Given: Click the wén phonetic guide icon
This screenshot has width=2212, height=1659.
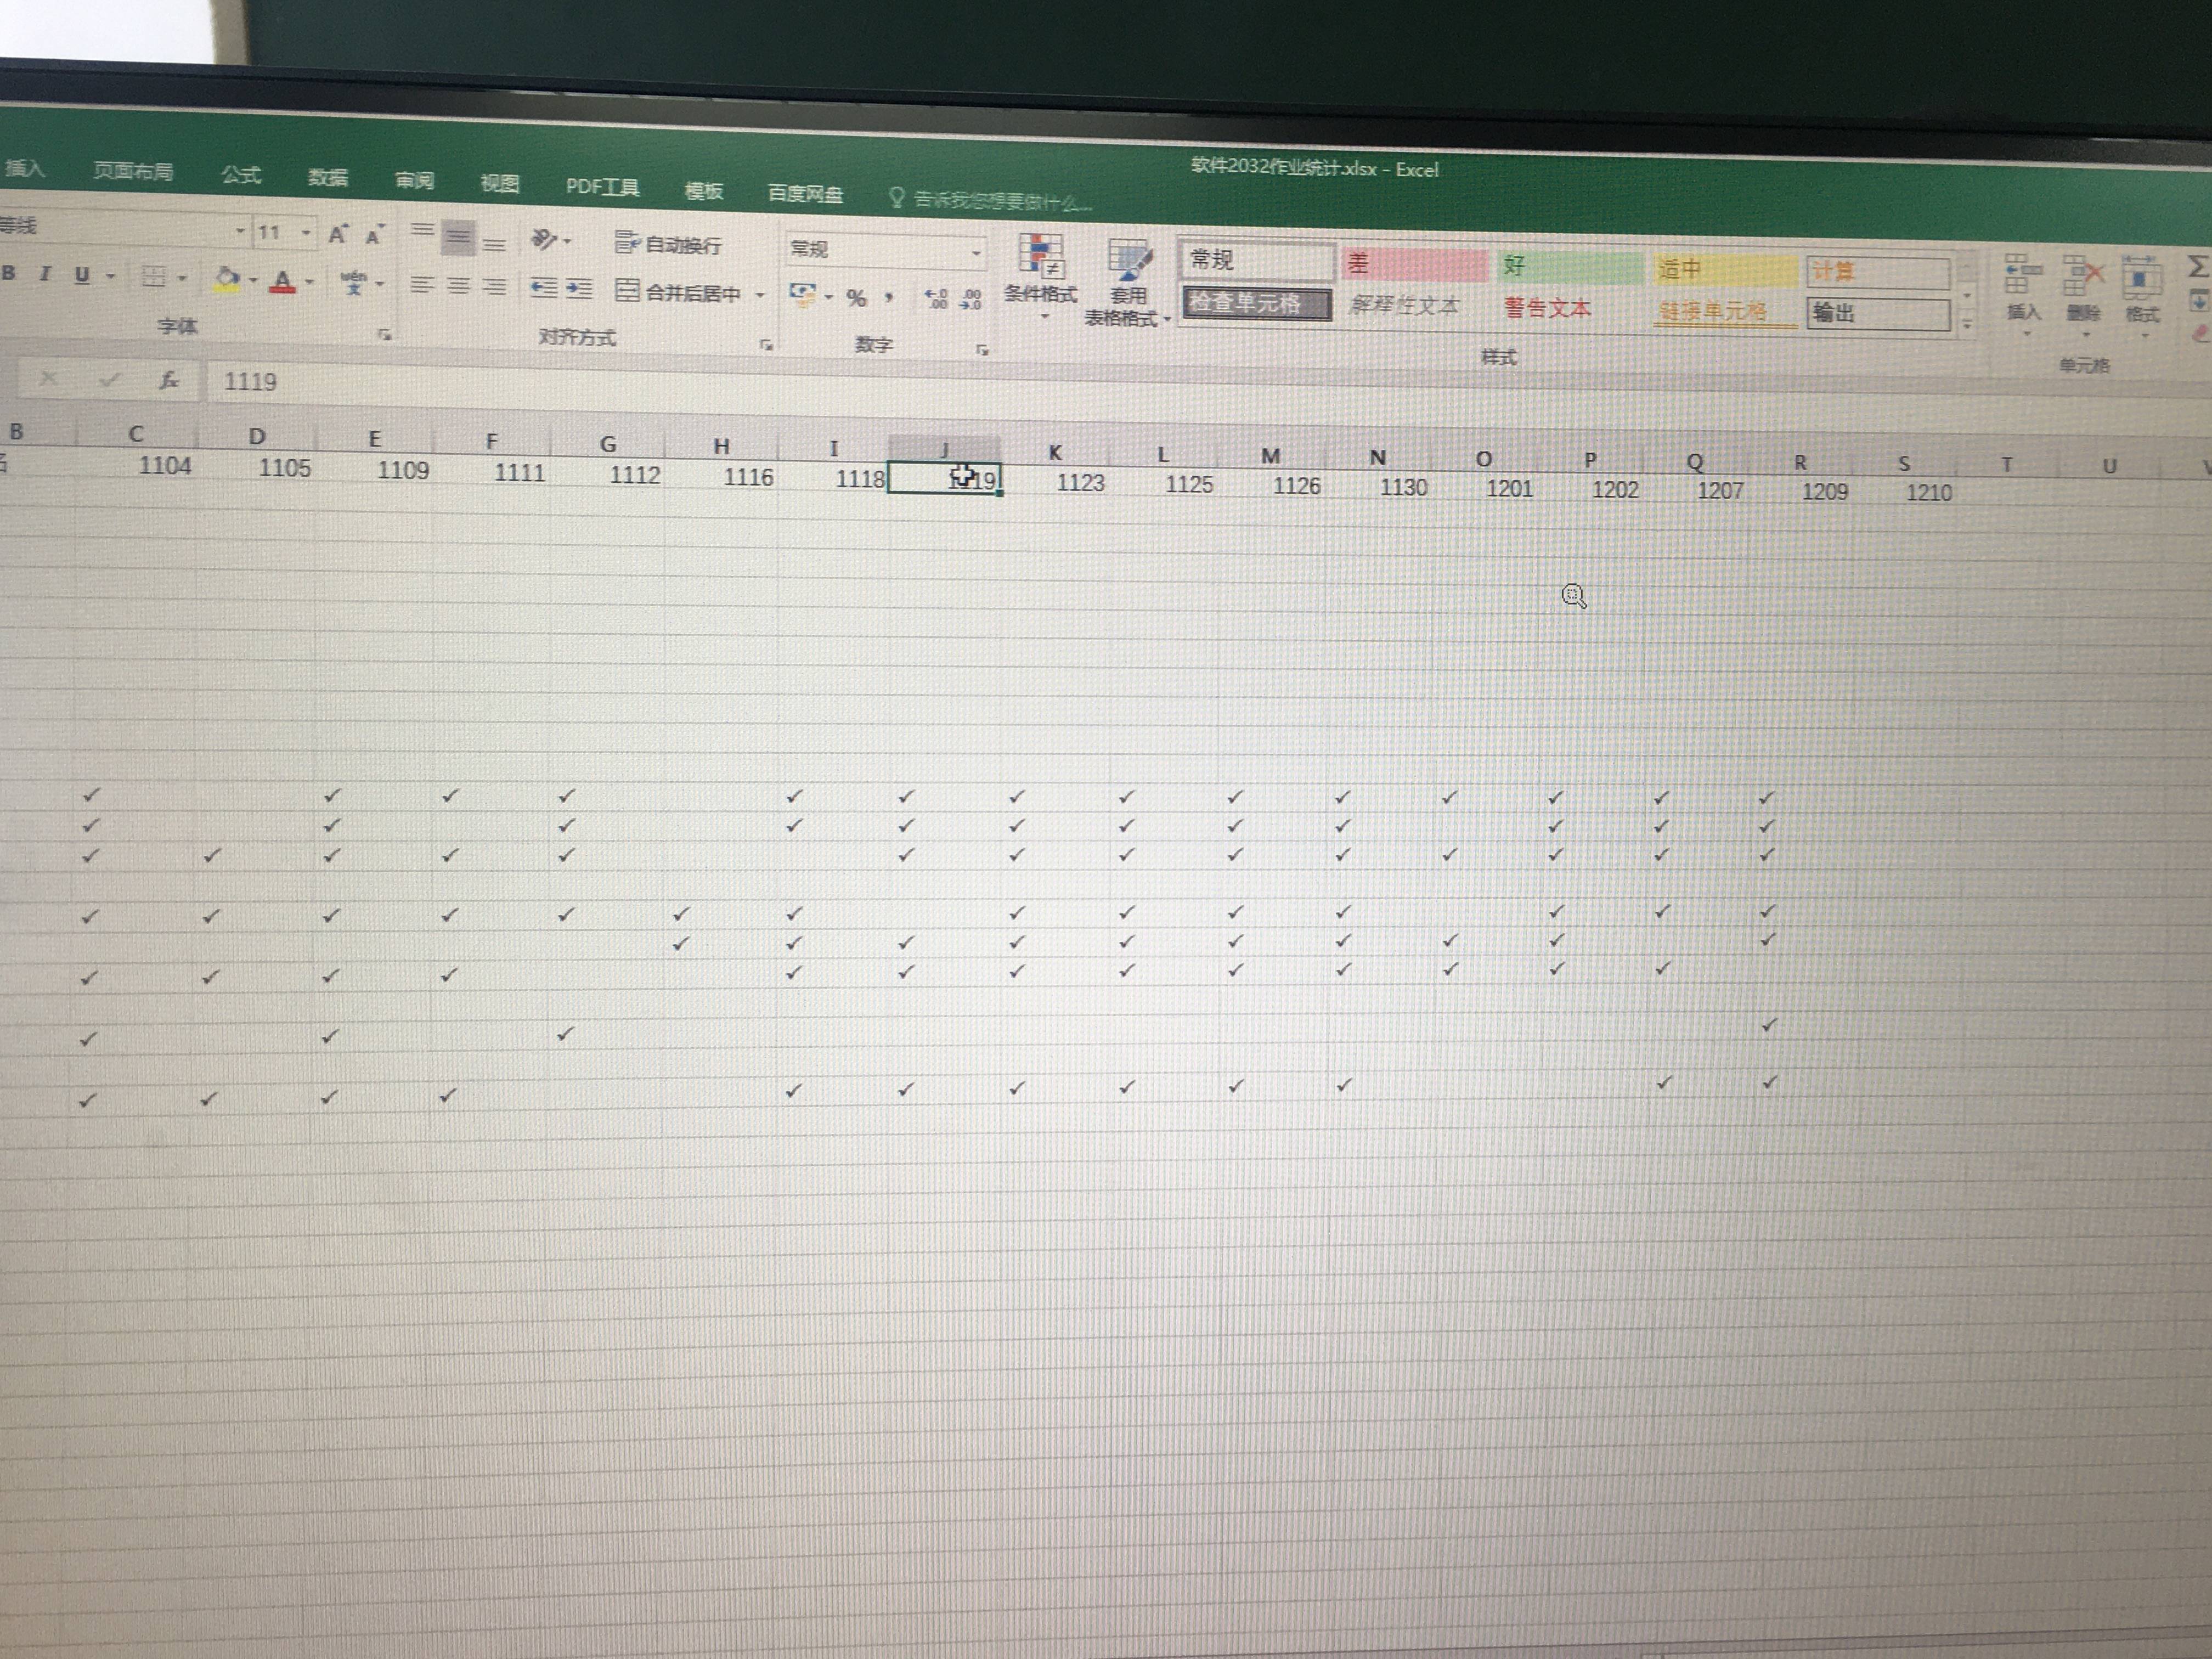Looking at the screenshot, I should coord(353,282).
